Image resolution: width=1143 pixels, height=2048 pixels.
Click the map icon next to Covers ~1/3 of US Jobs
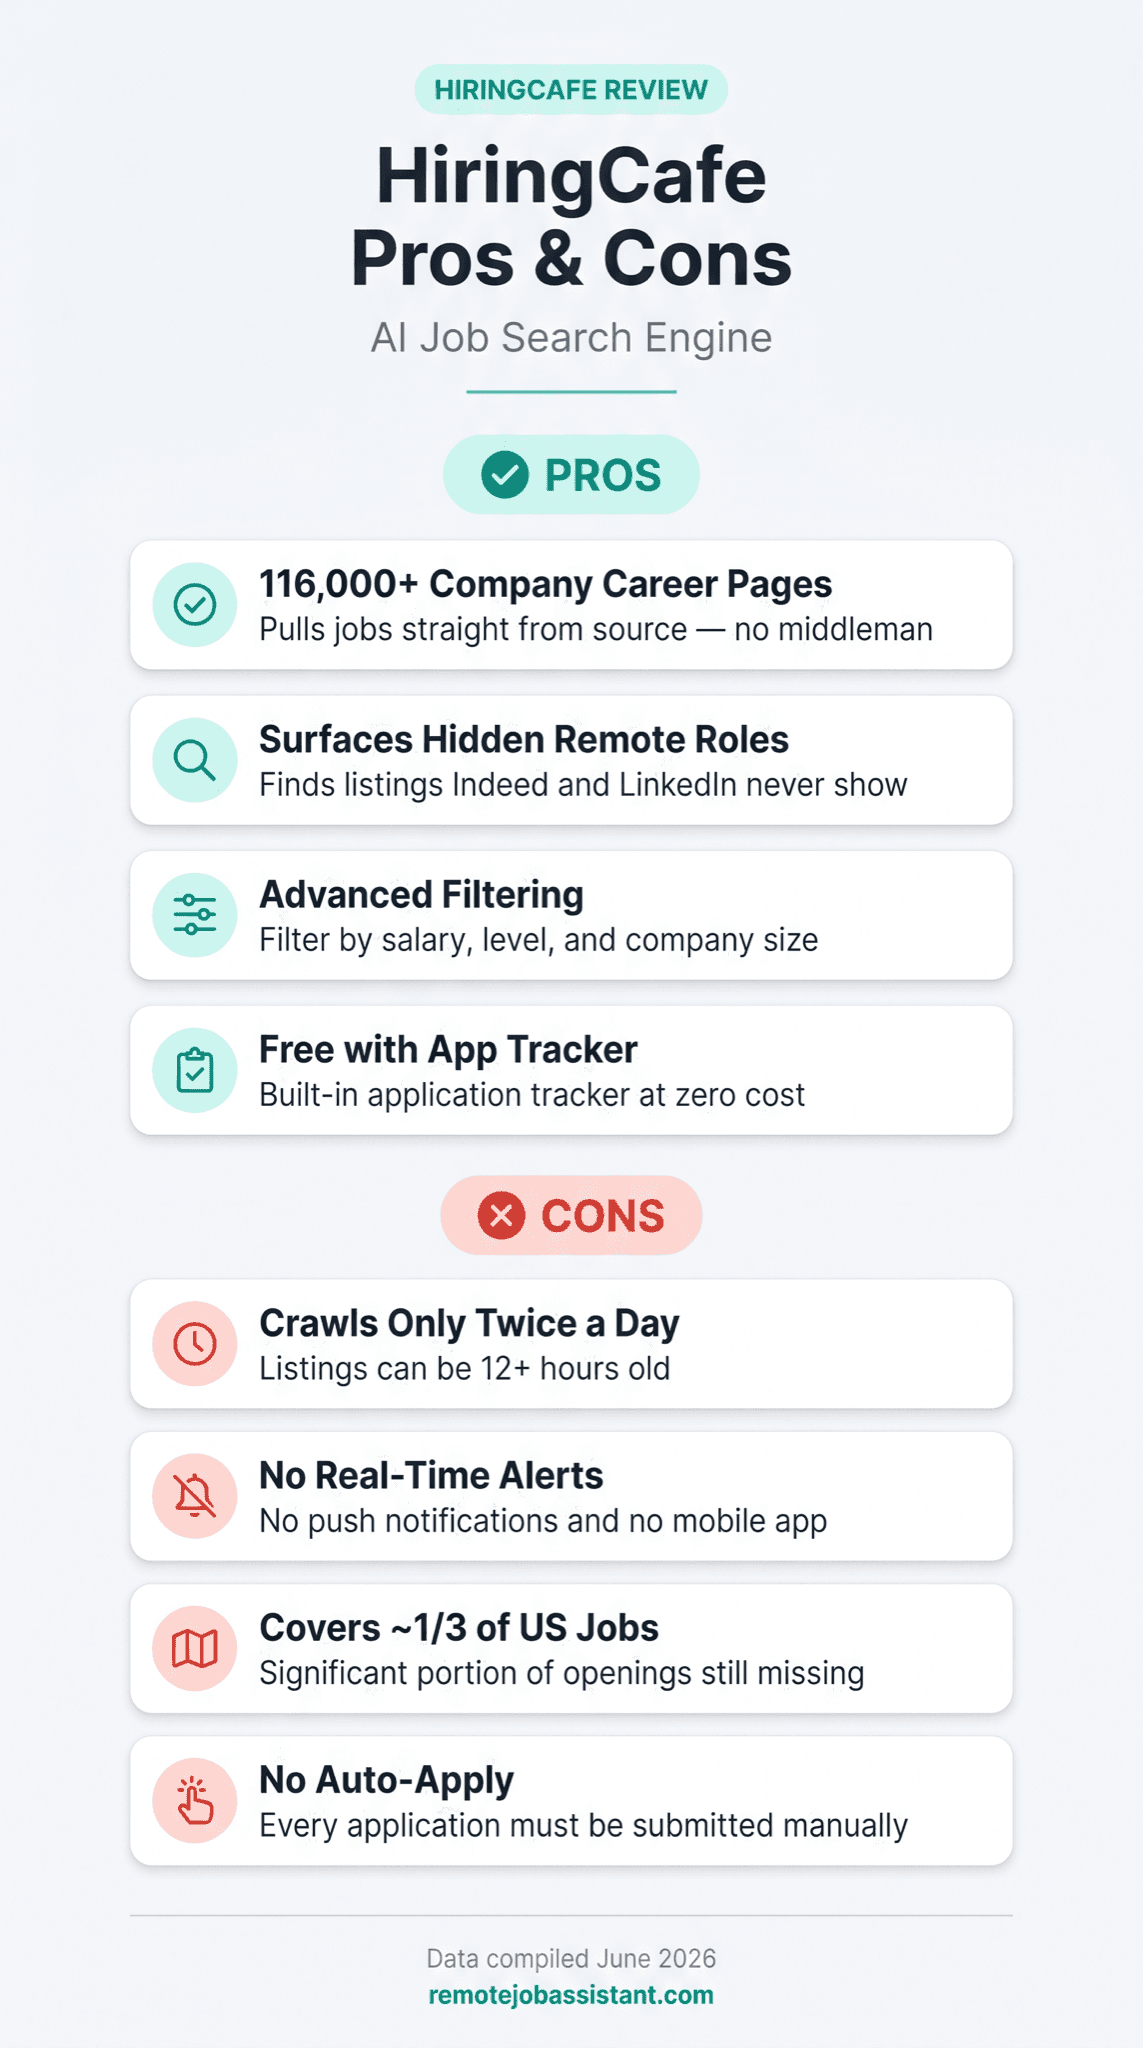point(195,1648)
